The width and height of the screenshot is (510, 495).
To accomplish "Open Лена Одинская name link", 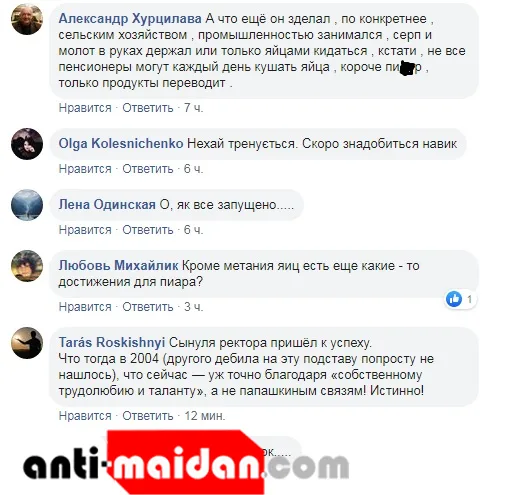I will [x=107, y=204].
